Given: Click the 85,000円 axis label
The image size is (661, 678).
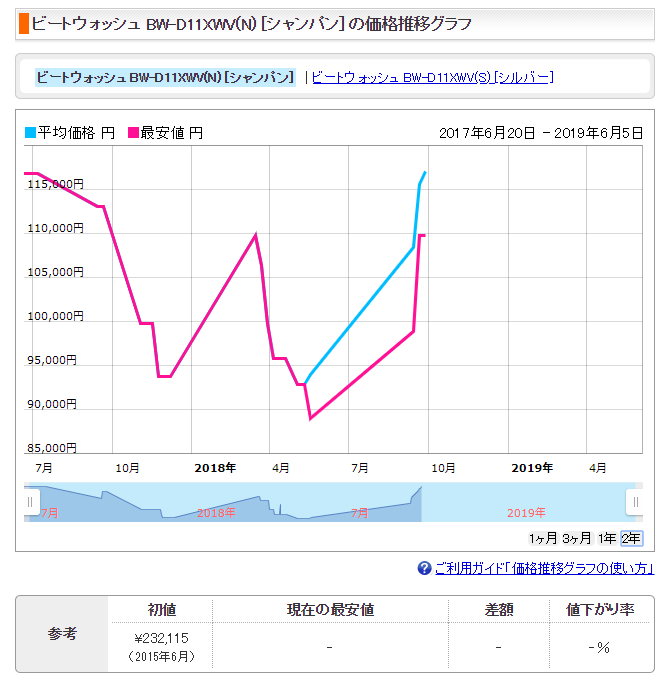Looking at the screenshot, I should (52, 448).
